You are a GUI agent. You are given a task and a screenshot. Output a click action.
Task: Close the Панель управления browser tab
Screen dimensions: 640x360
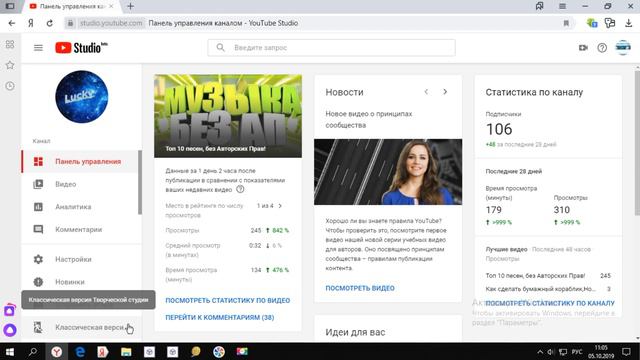point(111,6)
